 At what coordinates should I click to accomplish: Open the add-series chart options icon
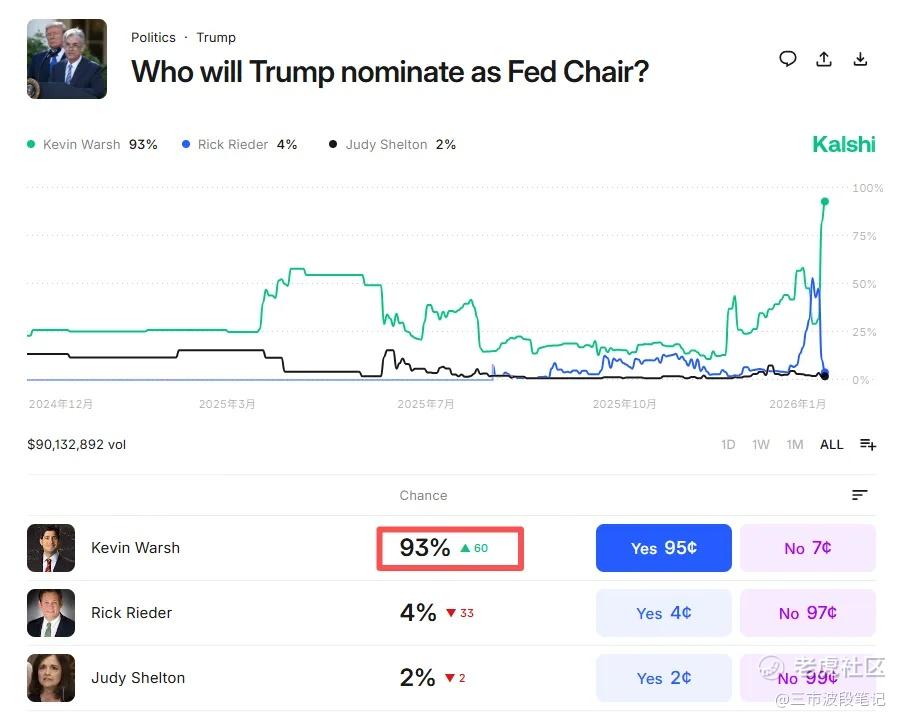click(867, 445)
